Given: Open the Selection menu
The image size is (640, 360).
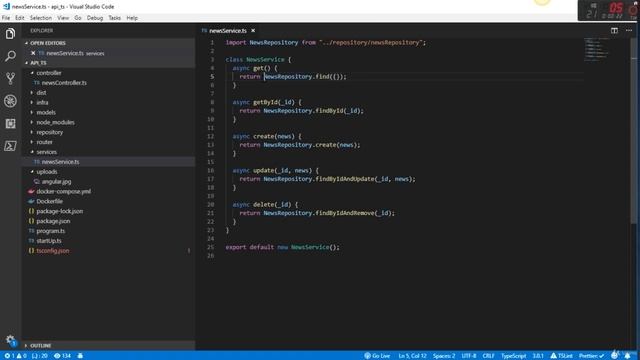Looking at the screenshot, I should coord(41,18).
